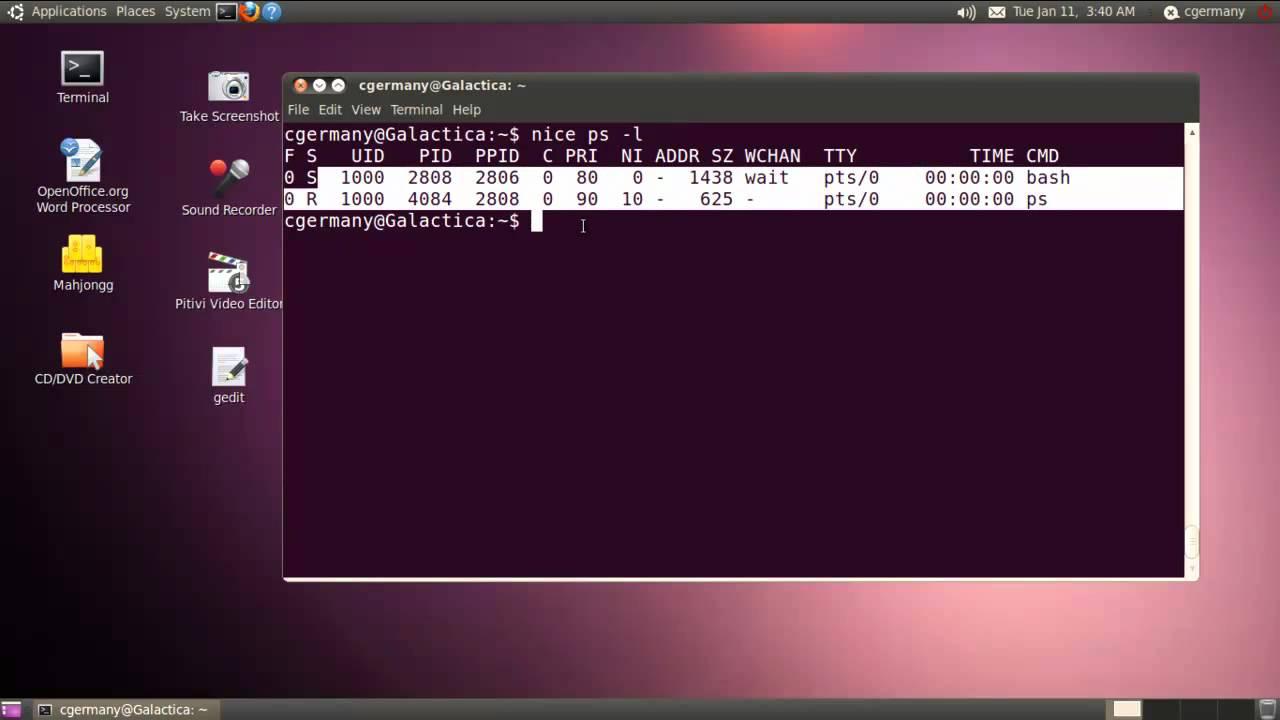Image resolution: width=1280 pixels, height=720 pixels.
Task: Open the clock showing Tue Jan 11
Action: pyautogui.click(x=1075, y=11)
